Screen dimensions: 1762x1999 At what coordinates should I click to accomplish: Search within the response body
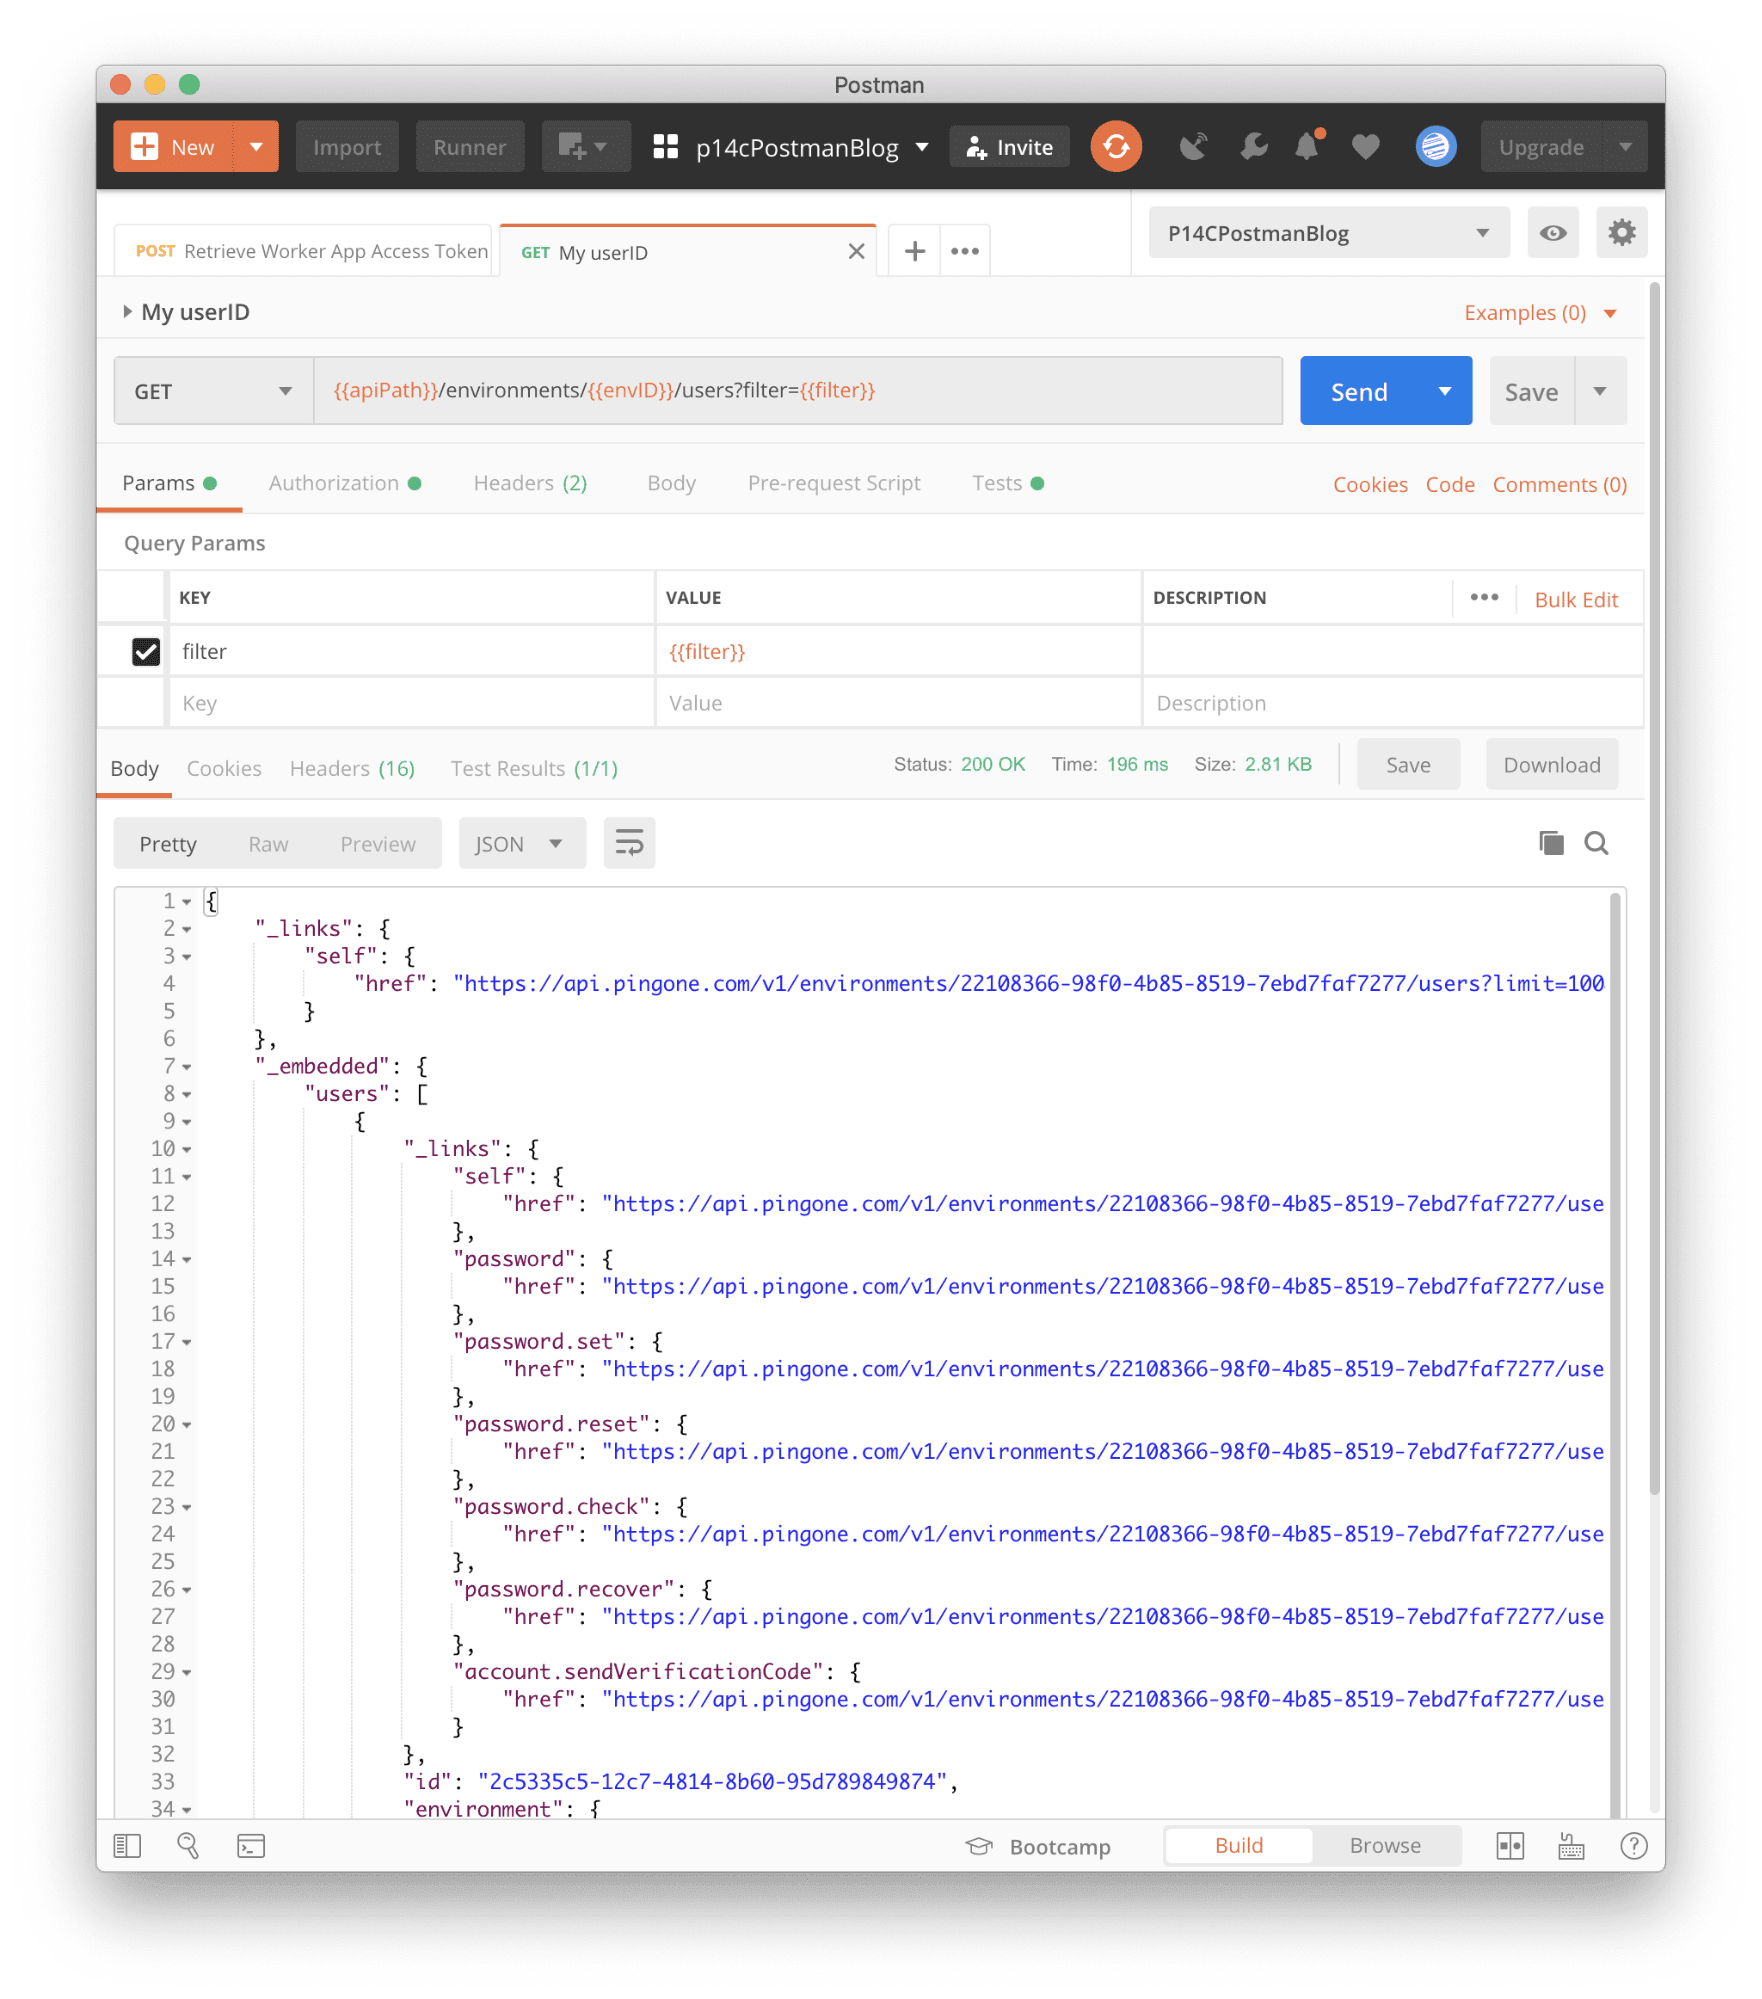1596,843
